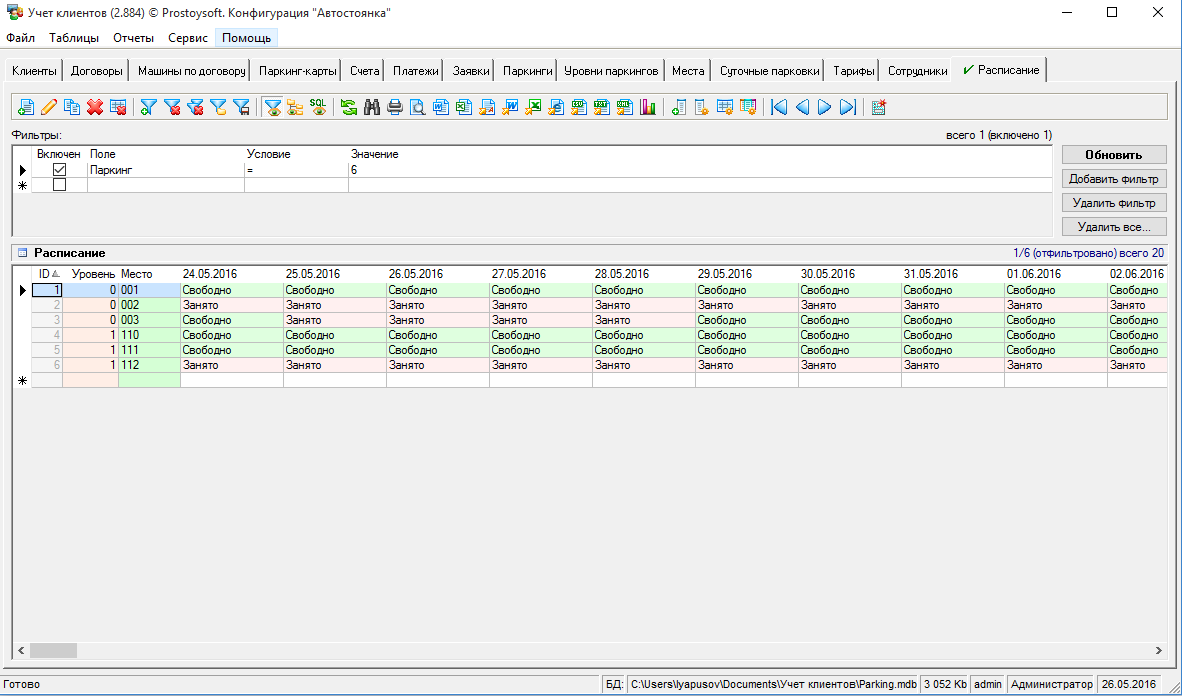Click the printer icon in the toolbar
This screenshot has width=1182, height=696.
click(x=395, y=107)
